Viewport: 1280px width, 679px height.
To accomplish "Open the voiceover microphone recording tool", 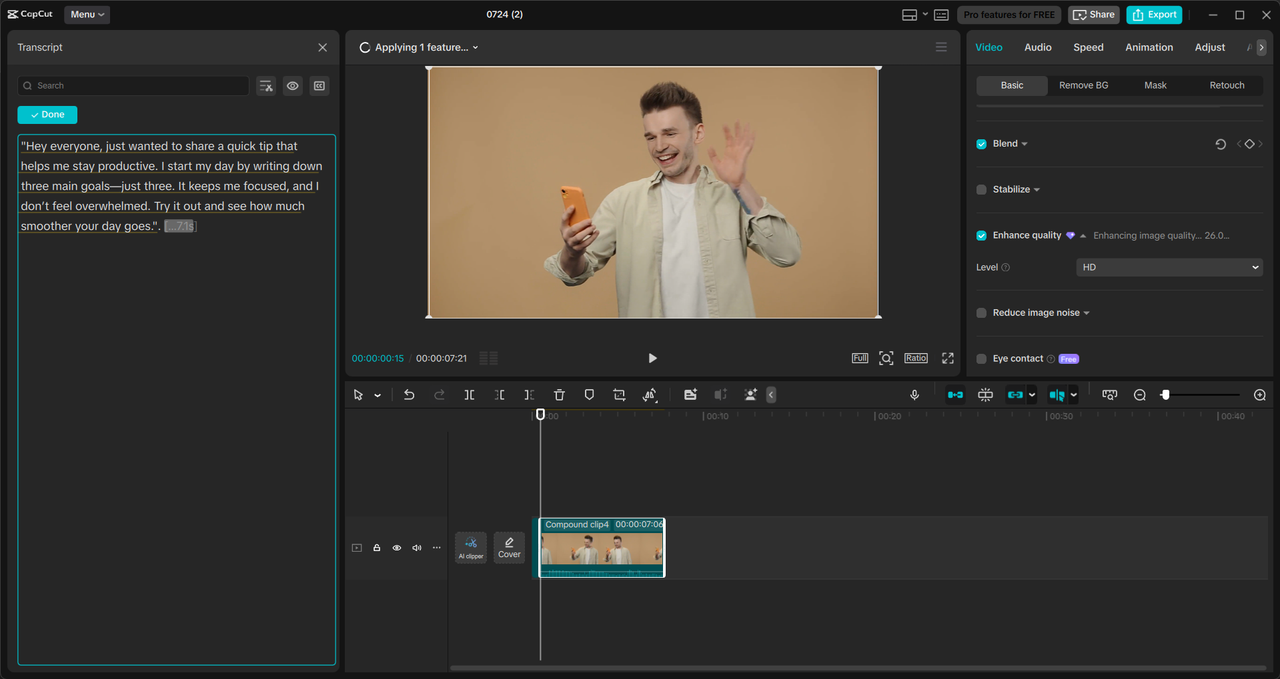I will [914, 394].
